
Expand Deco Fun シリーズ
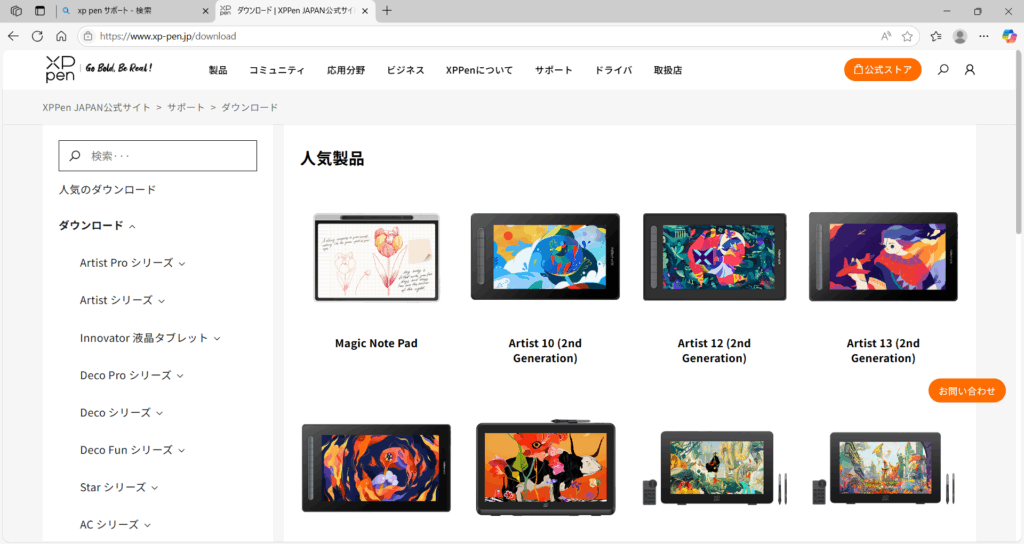(x=133, y=449)
